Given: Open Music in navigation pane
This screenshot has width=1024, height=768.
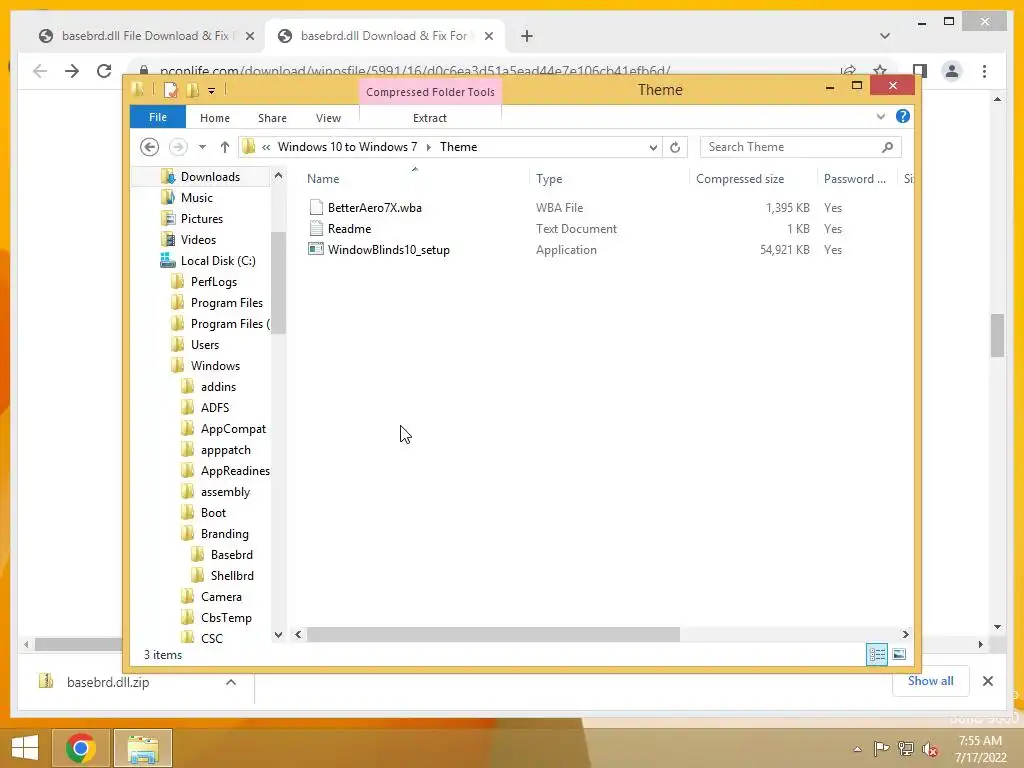Looking at the screenshot, I should pos(196,197).
